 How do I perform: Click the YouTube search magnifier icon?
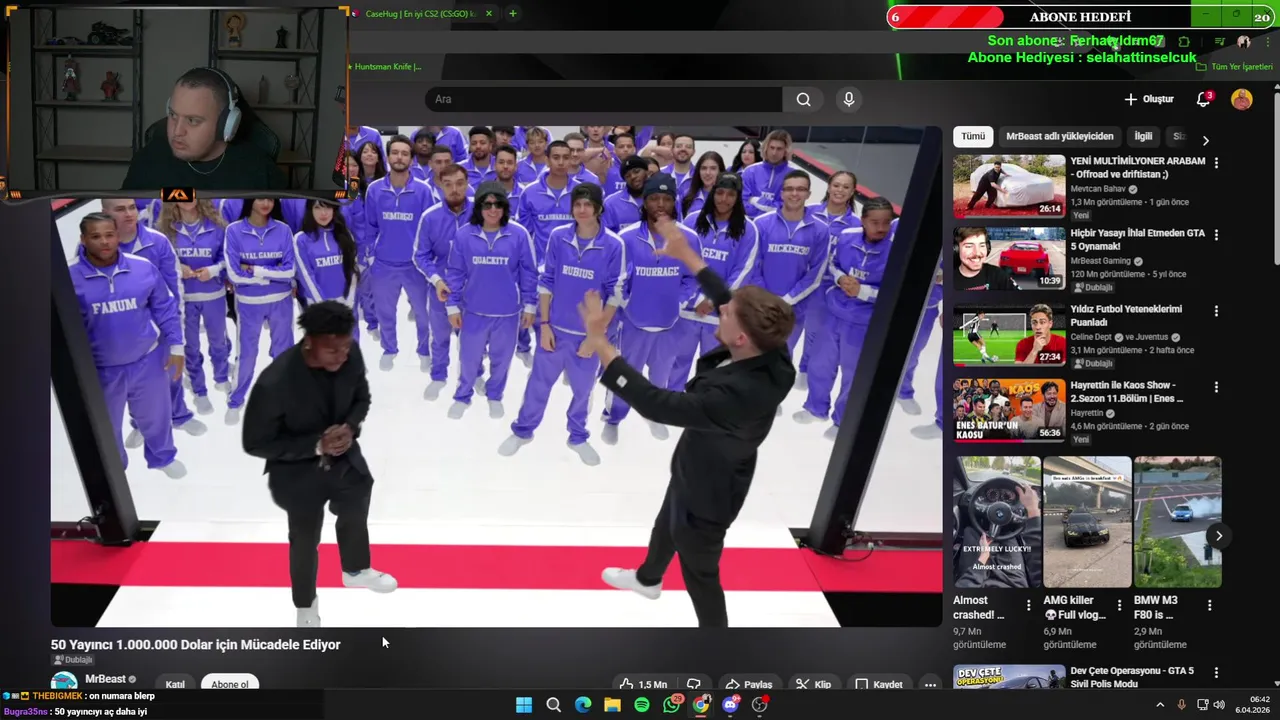click(803, 99)
